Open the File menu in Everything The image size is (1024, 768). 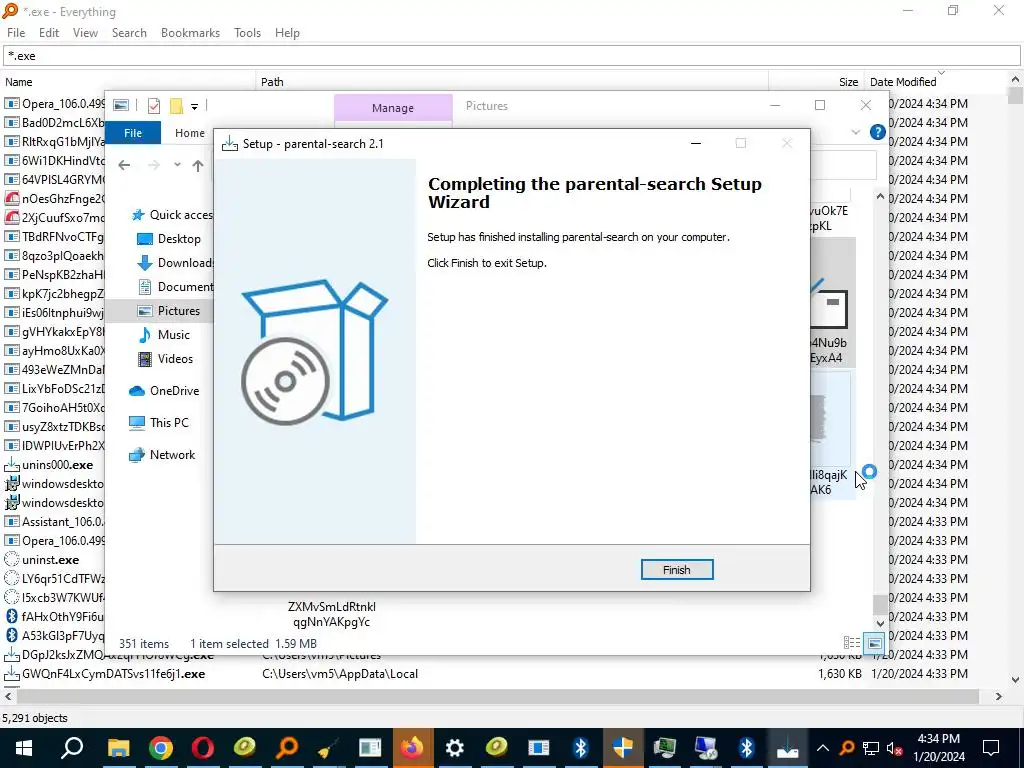click(16, 33)
